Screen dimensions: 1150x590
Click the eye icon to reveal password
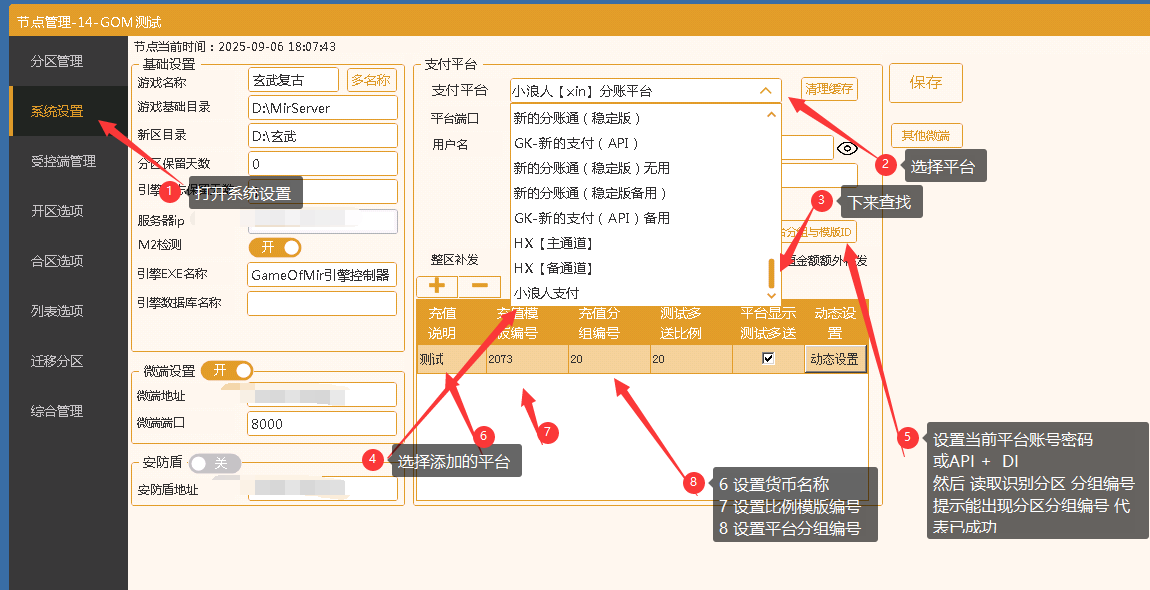click(x=847, y=146)
